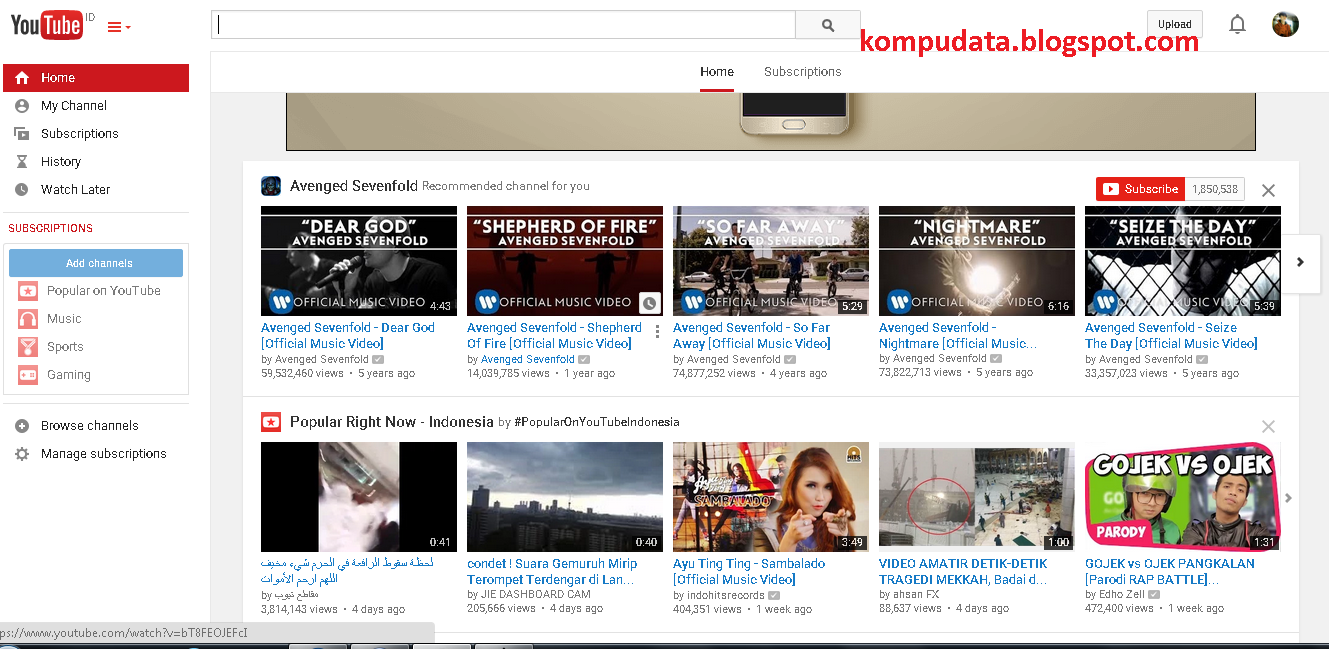Open Home in the sidebar

click(96, 78)
